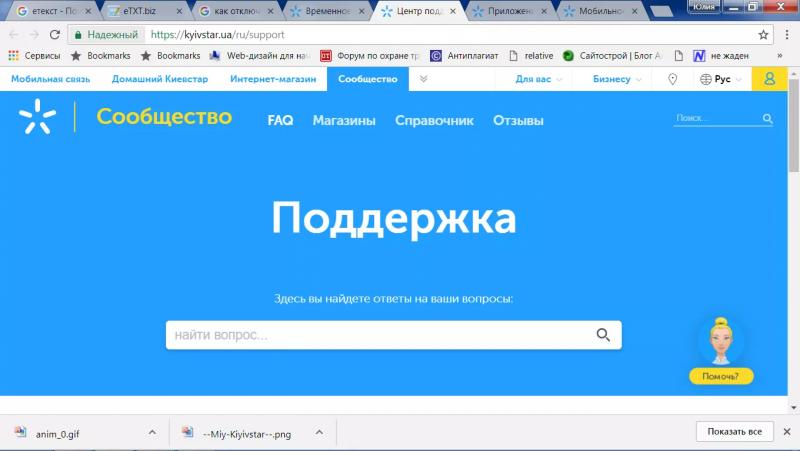The width and height of the screenshot is (800, 451).
Task: Open the Форум по охране труда bookmark
Action: (370, 56)
